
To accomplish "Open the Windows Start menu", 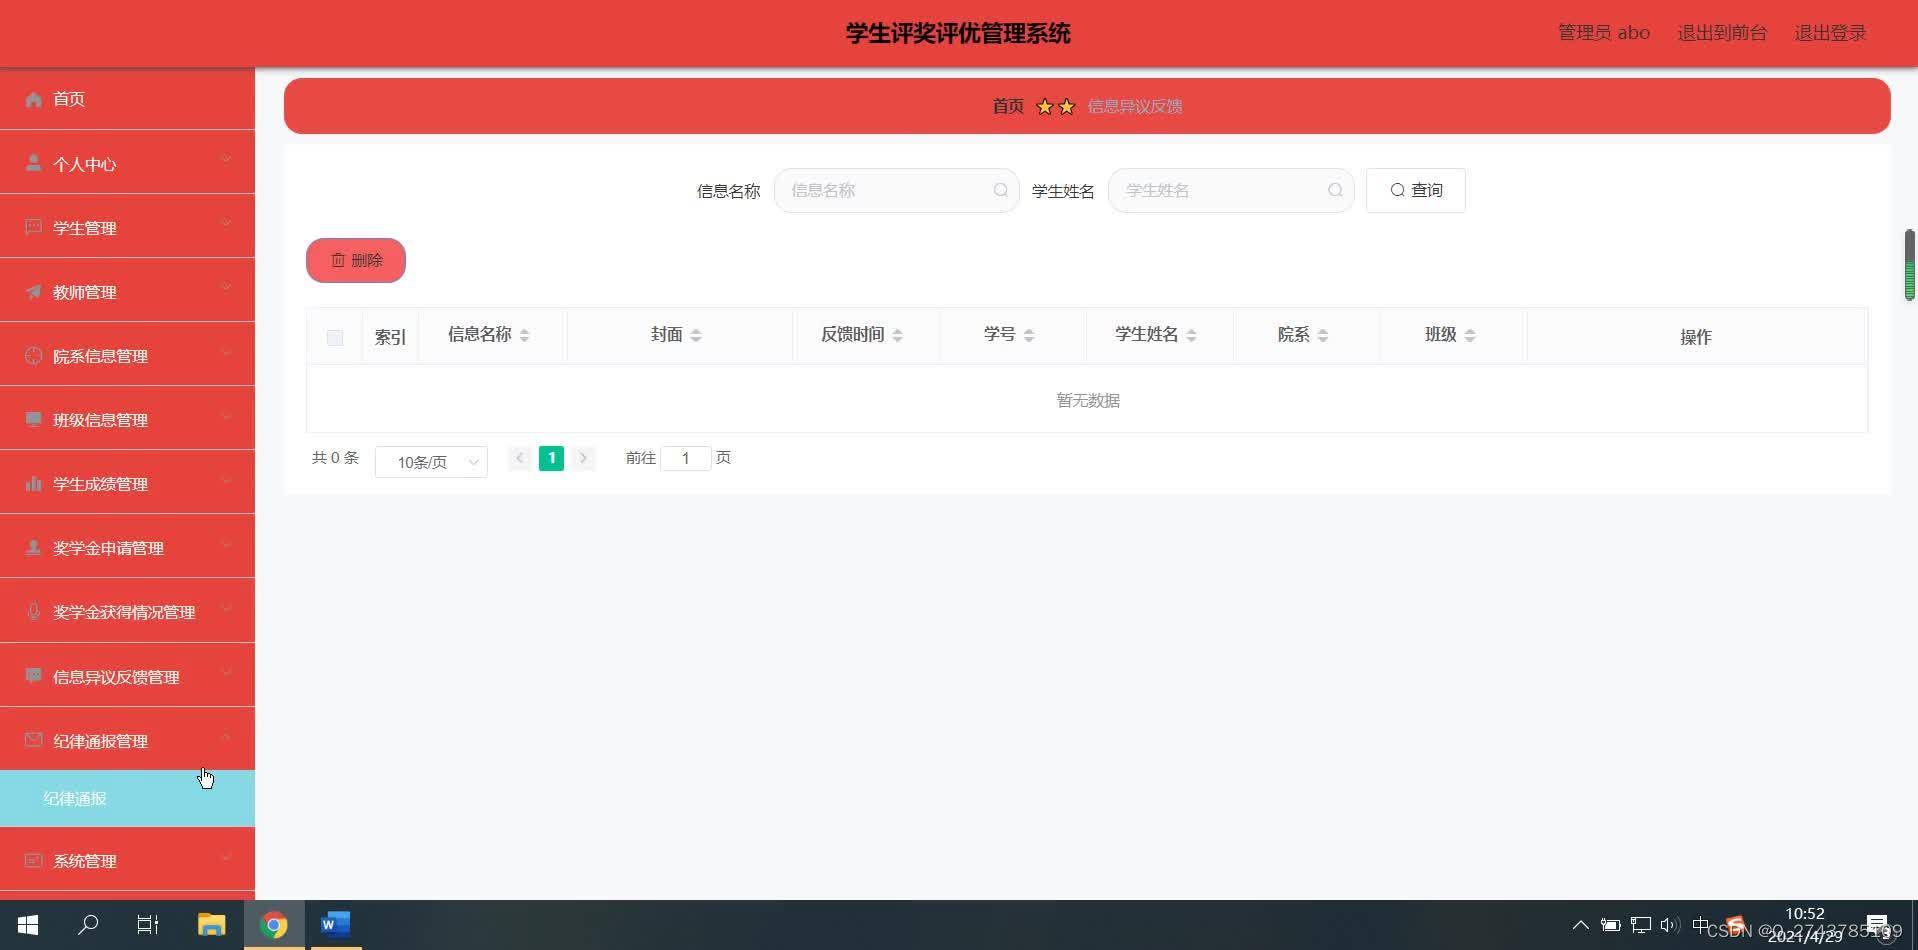I will point(28,925).
